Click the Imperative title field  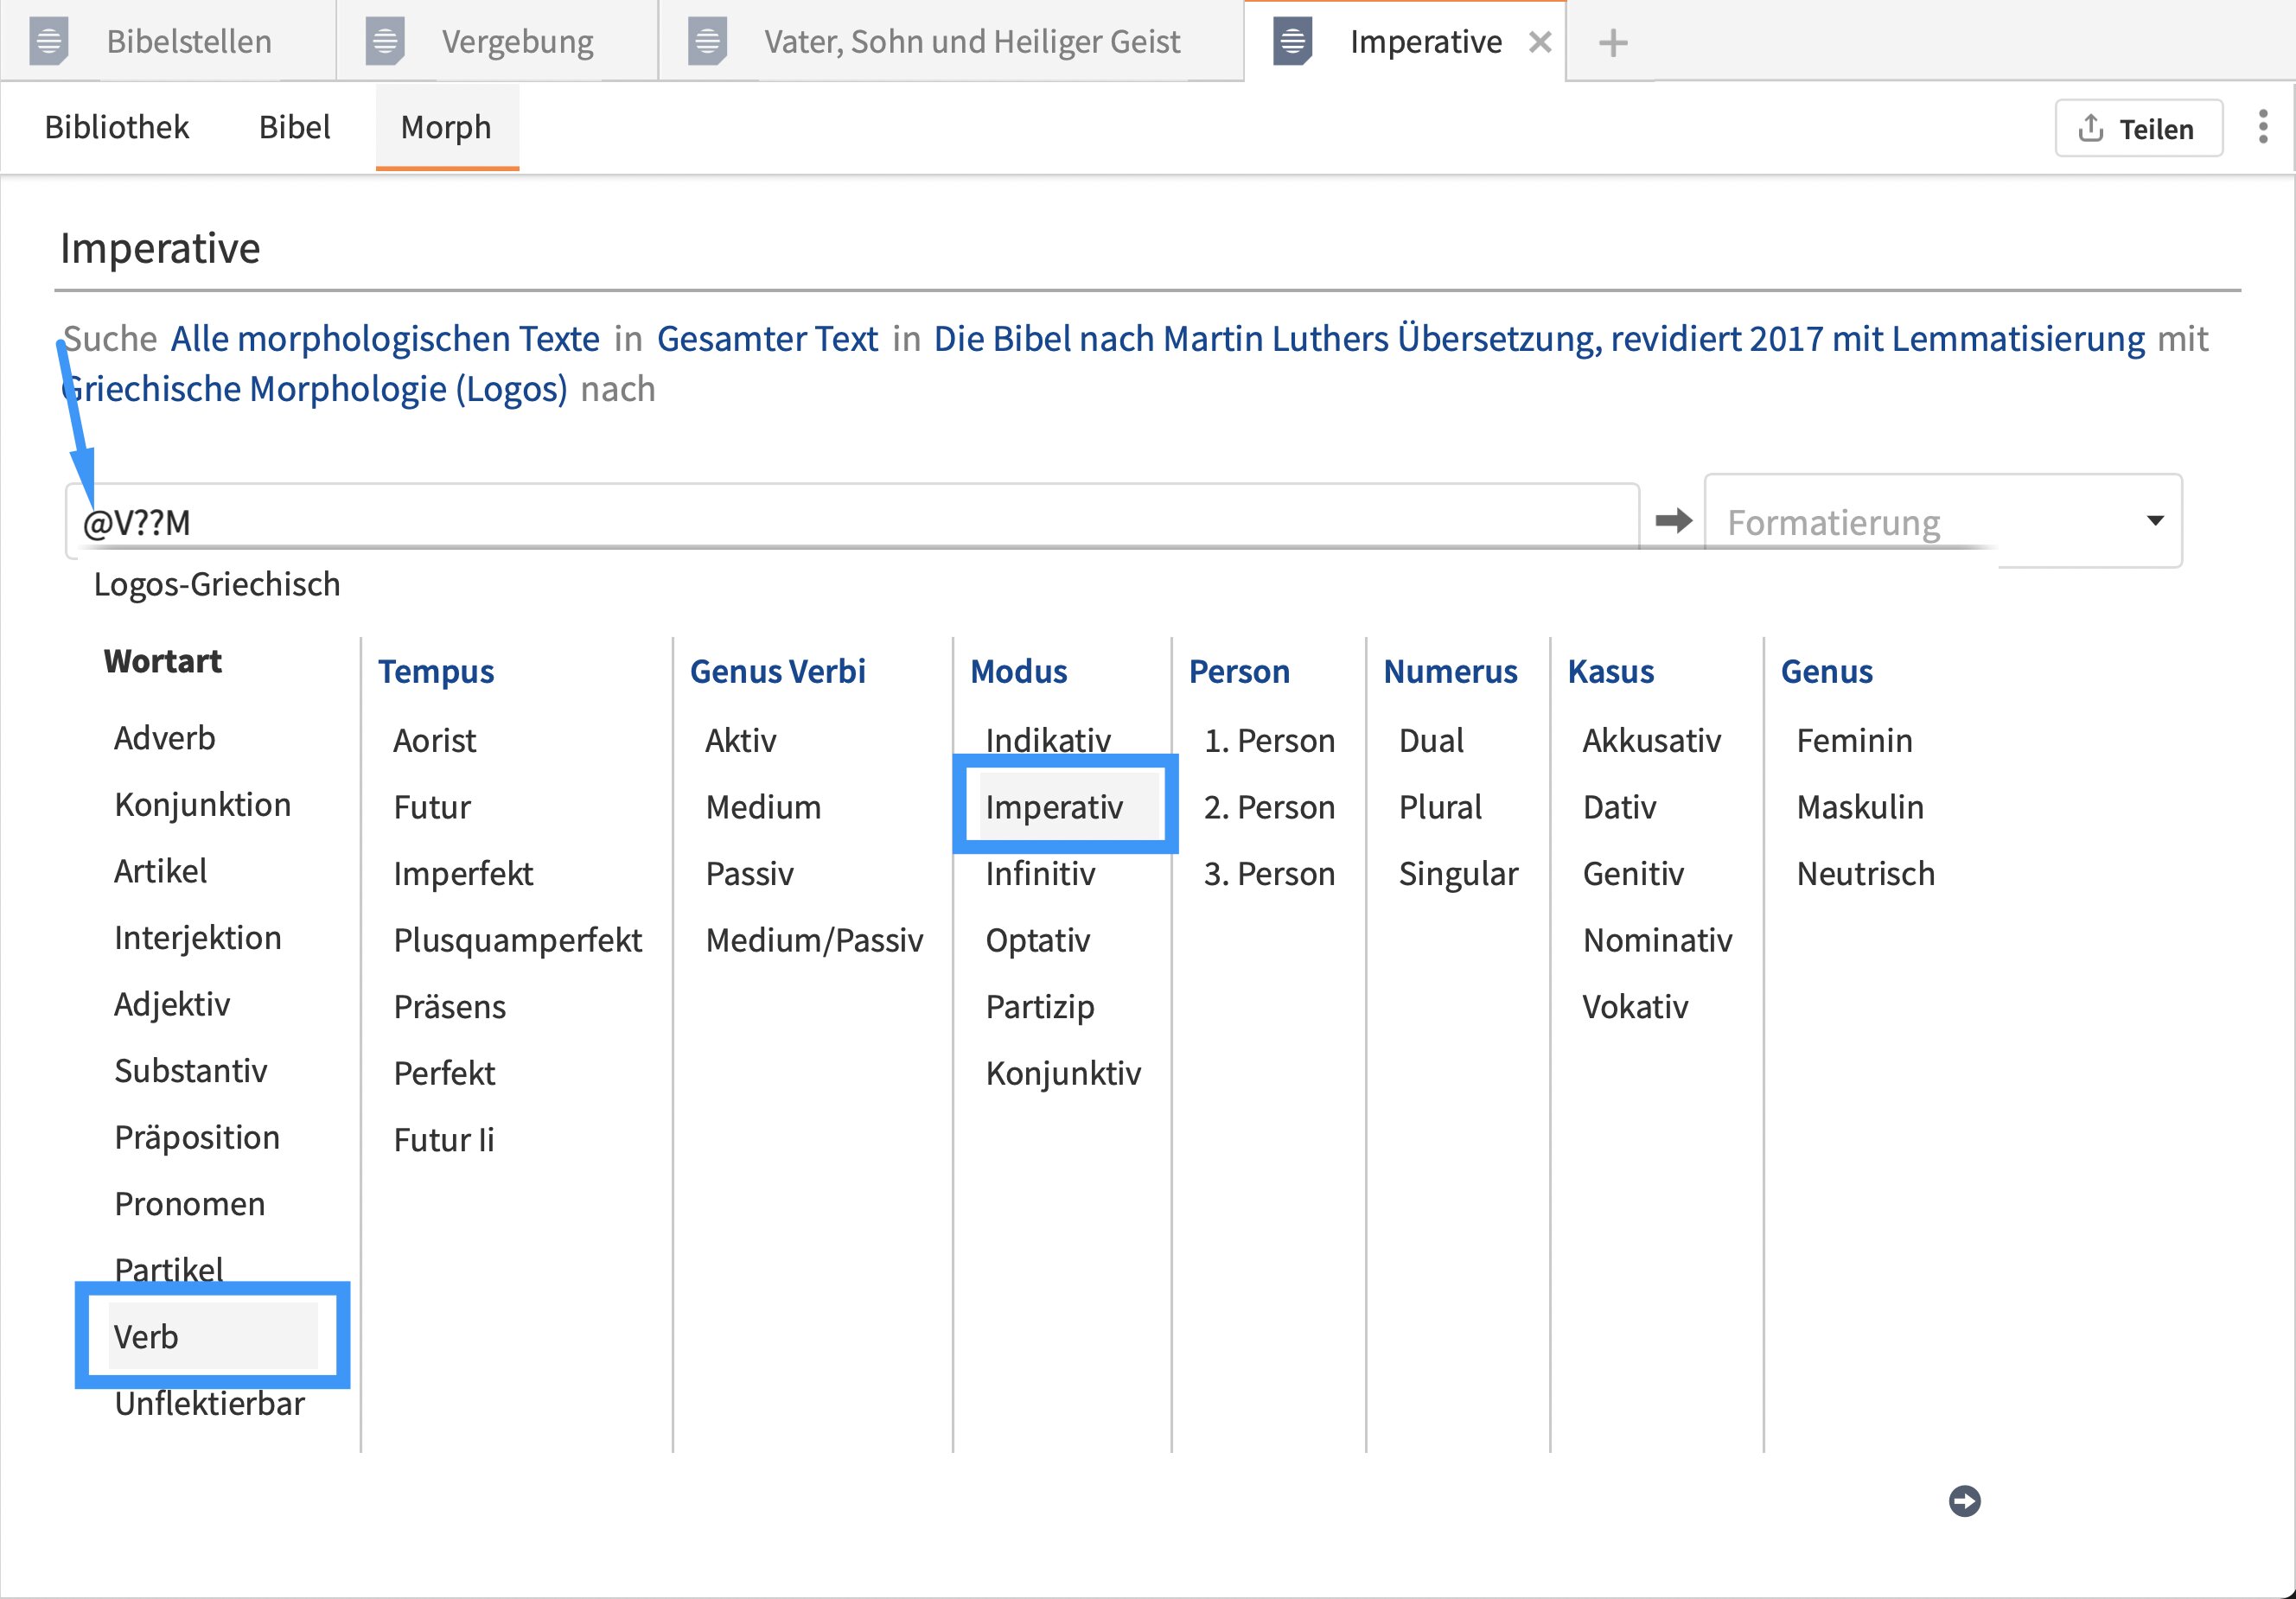[1147, 248]
